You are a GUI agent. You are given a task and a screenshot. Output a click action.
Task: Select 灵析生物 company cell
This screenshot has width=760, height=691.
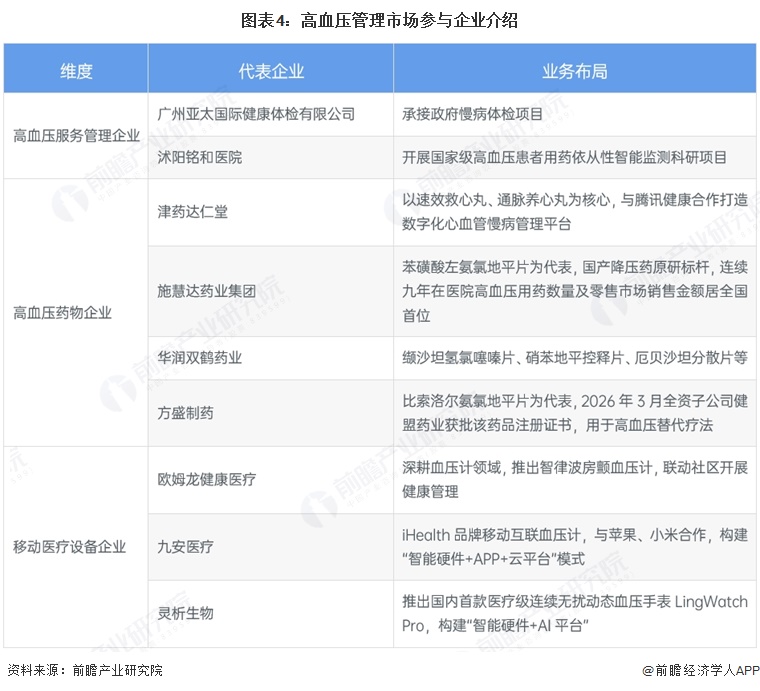271,613
